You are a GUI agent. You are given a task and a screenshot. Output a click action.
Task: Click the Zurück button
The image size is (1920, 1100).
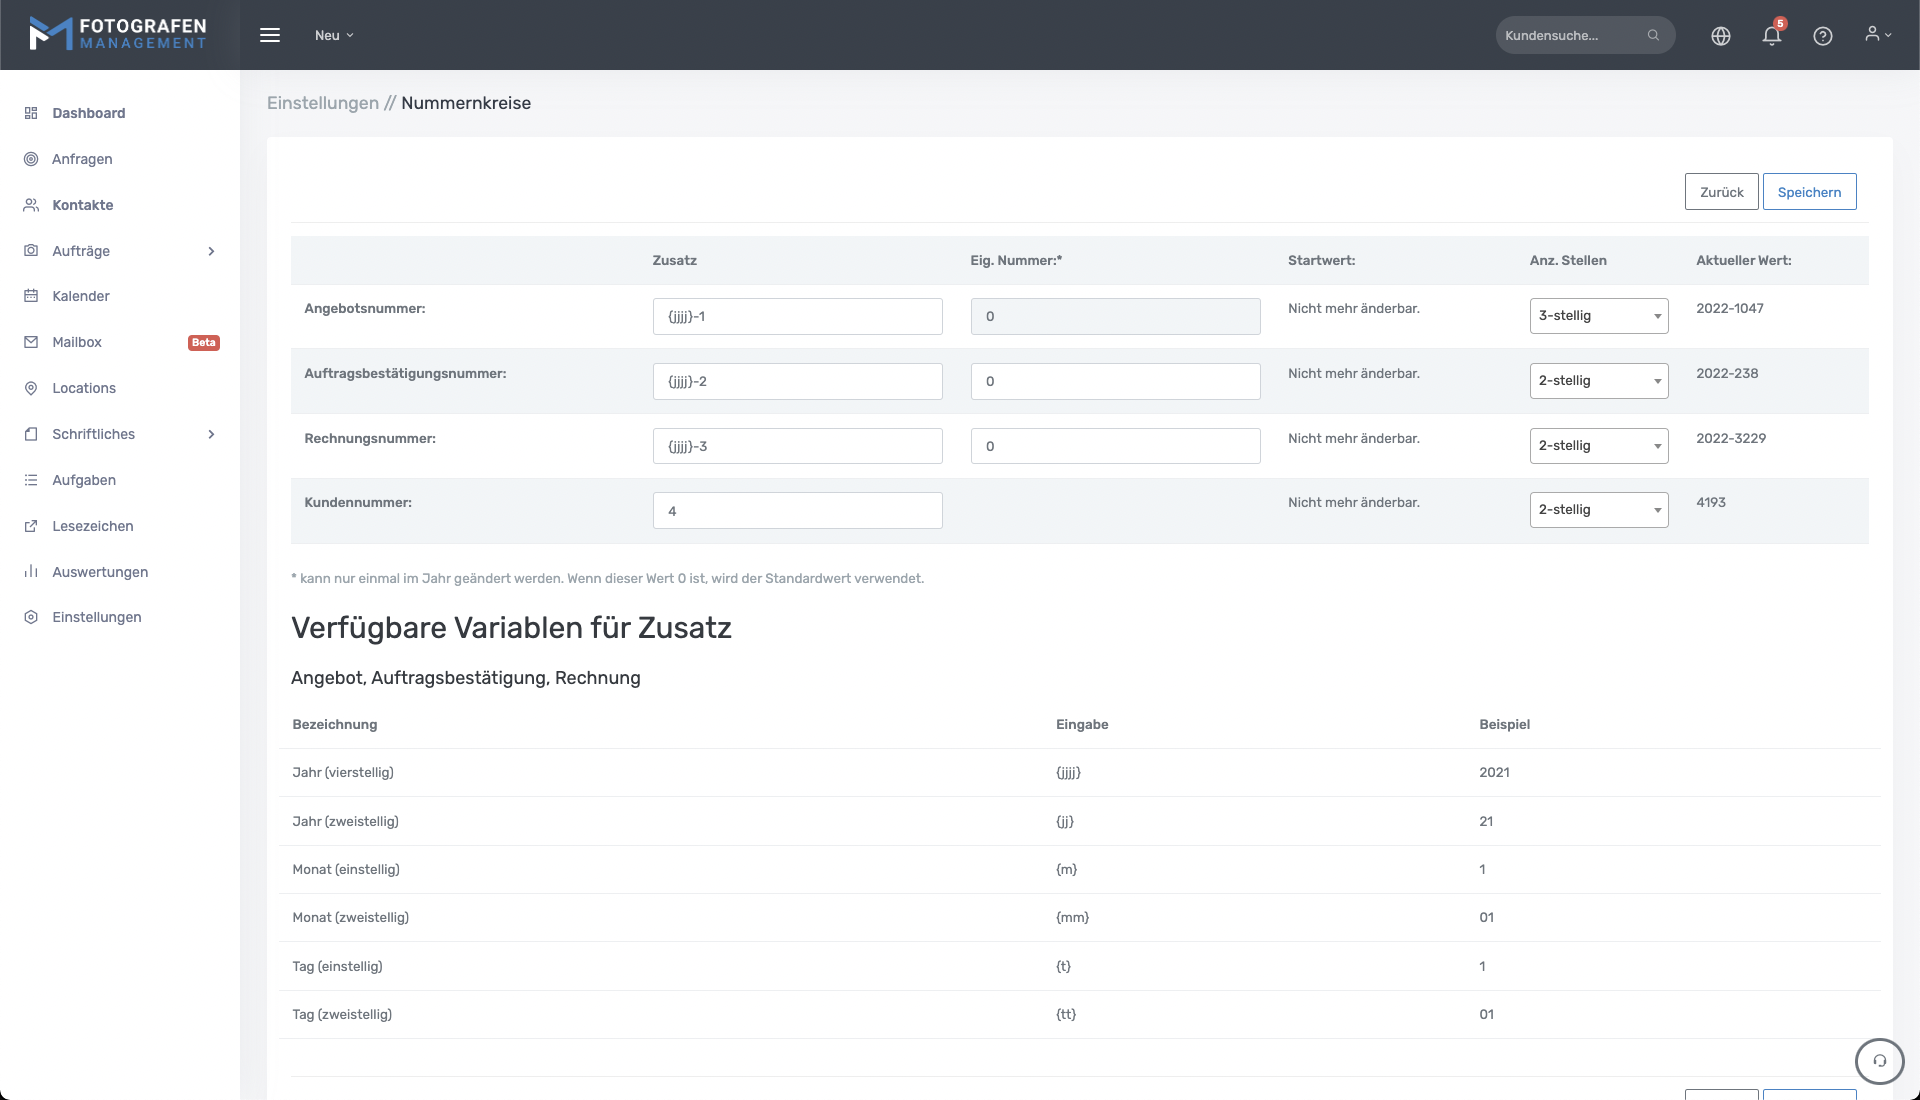coord(1721,192)
